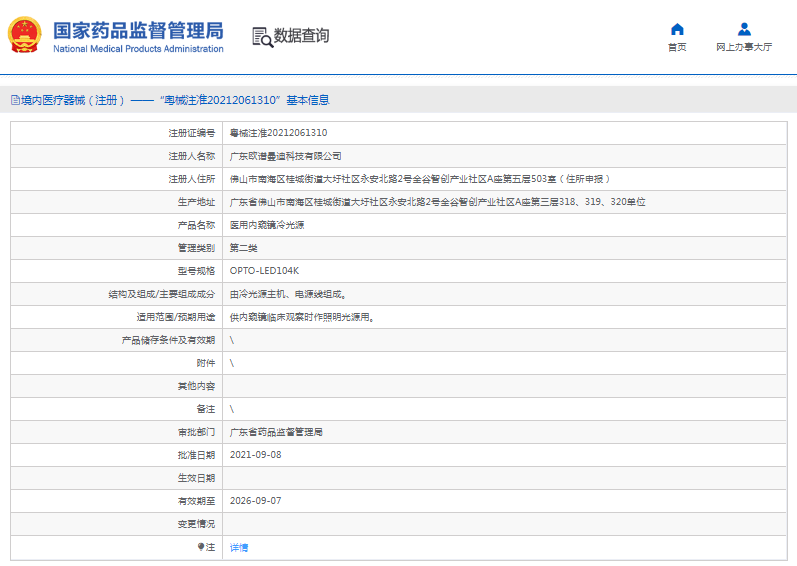
Task: Click the 有效期至 row label
Action: click(x=196, y=501)
